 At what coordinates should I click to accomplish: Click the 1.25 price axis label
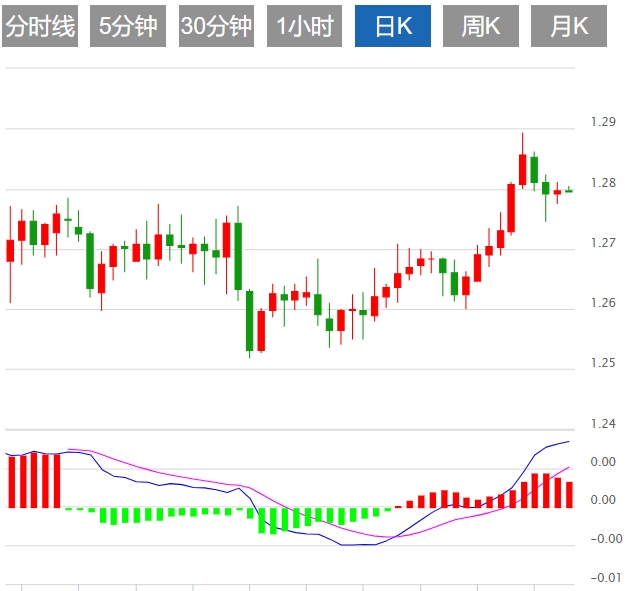click(x=603, y=363)
